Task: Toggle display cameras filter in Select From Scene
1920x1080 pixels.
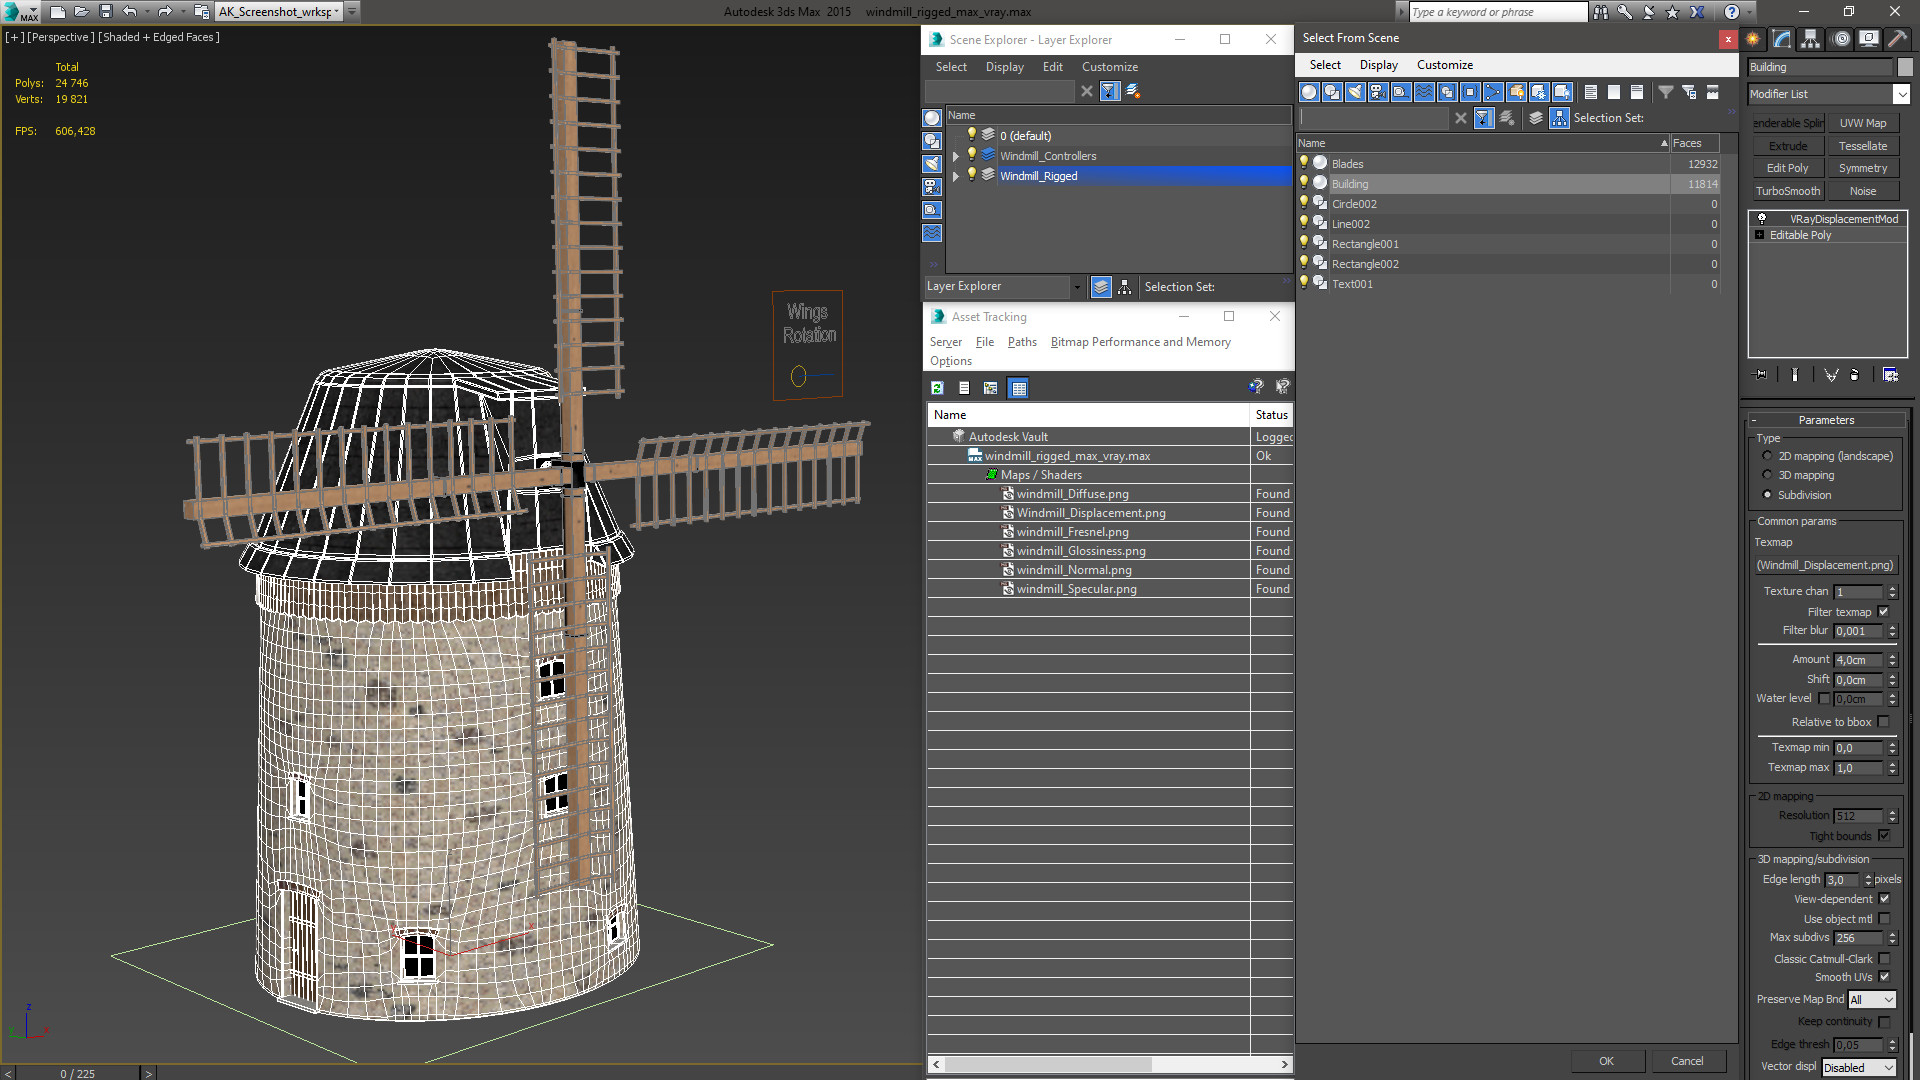Action: tap(1378, 92)
